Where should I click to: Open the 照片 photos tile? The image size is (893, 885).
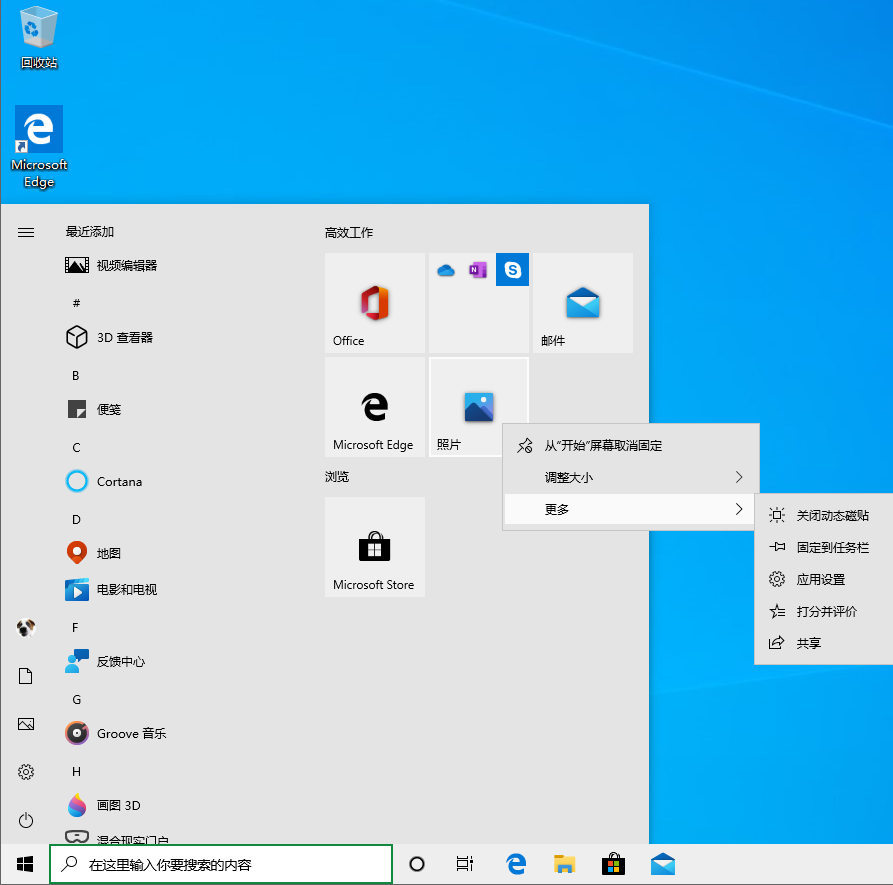point(479,407)
